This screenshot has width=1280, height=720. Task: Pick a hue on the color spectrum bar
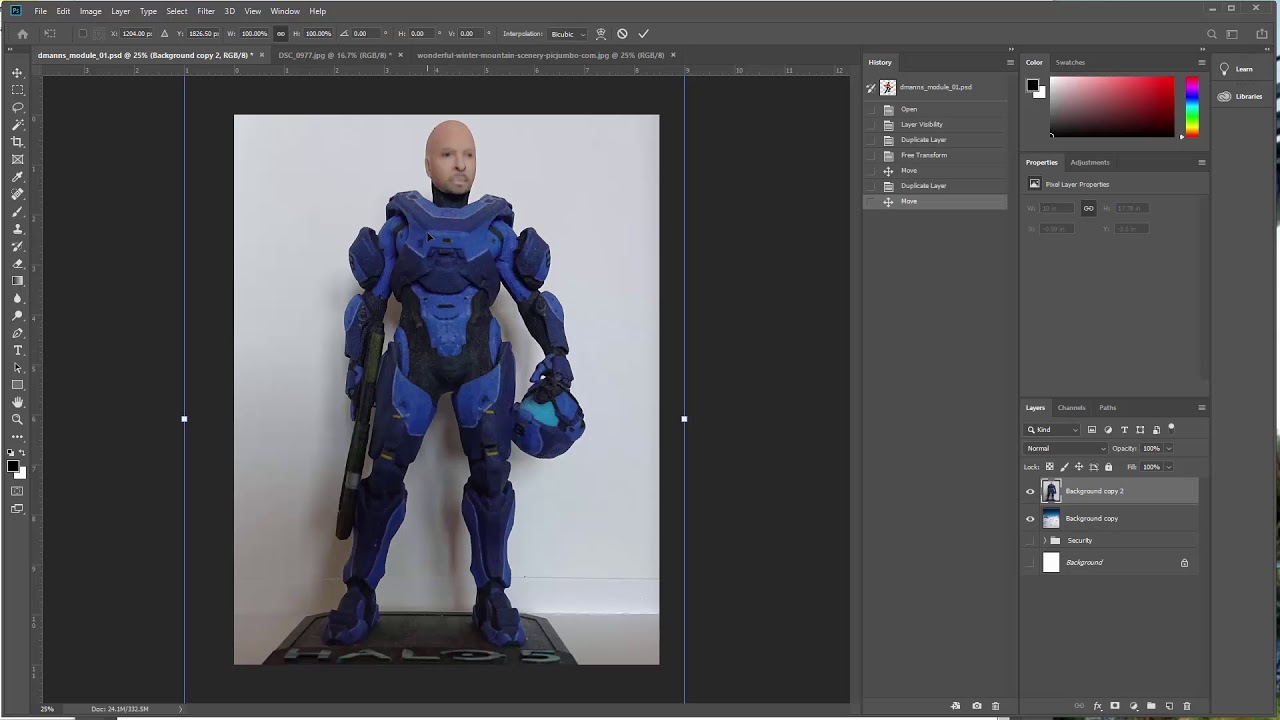(x=1192, y=106)
